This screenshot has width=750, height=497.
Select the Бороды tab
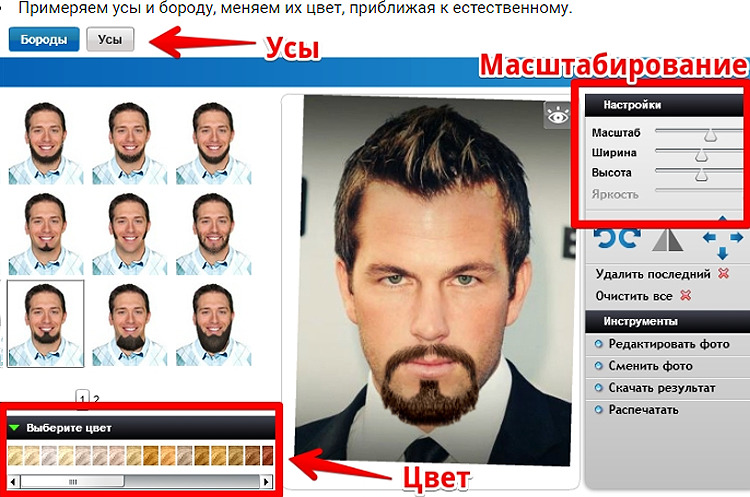tap(44, 39)
